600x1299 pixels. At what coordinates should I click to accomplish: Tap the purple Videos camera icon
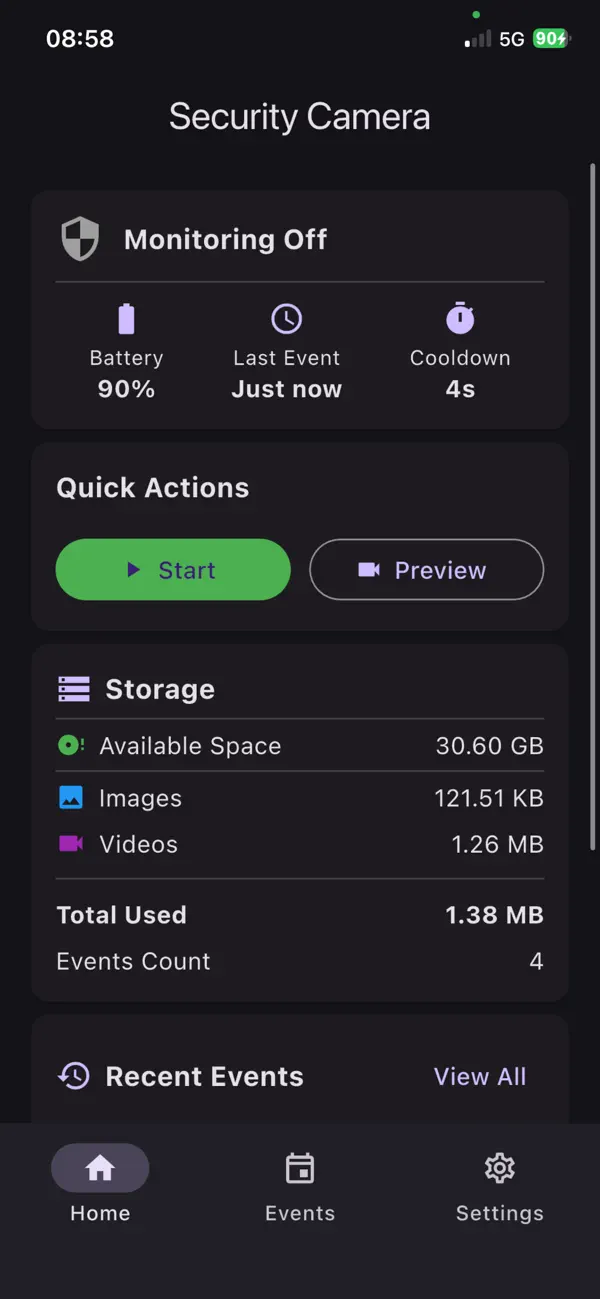(70, 844)
